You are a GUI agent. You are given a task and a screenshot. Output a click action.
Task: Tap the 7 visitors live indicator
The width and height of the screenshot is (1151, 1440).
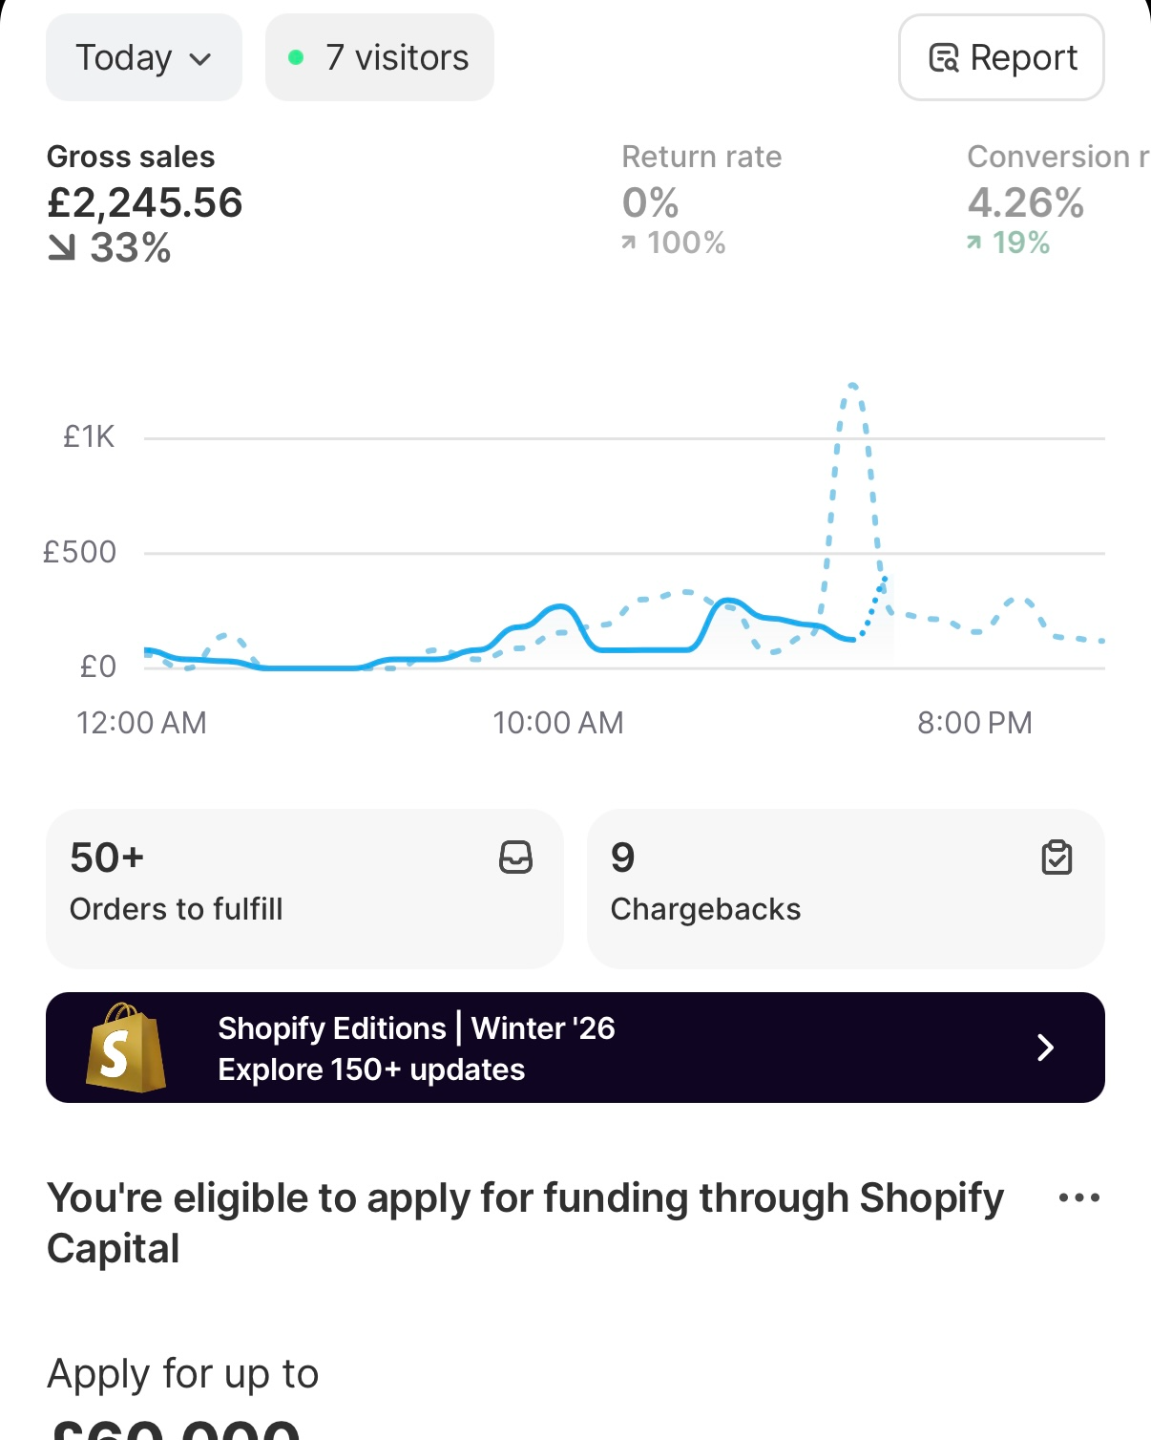(379, 58)
